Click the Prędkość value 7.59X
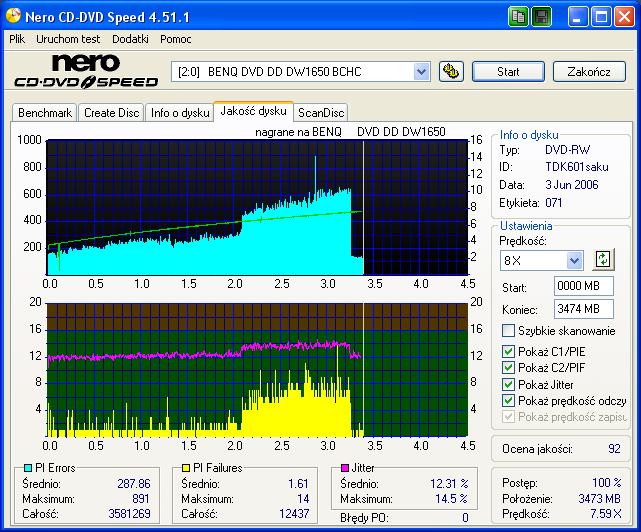Image resolution: width=641 pixels, height=532 pixels. (x=605, y=514)
